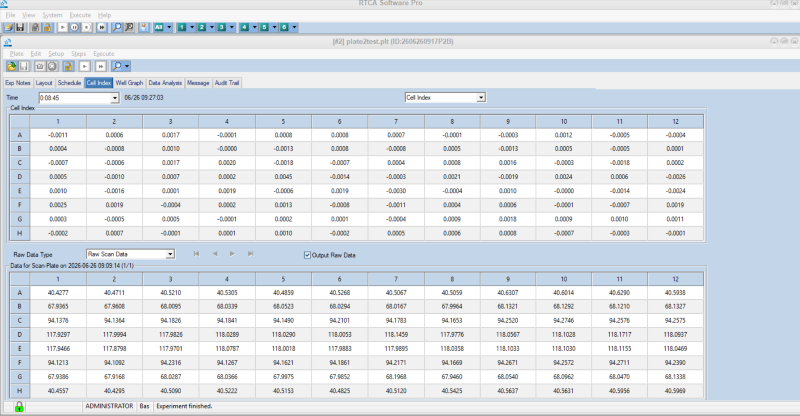Image resolution: width=800 pixels, height=416 pixels.
Task: Open the dropdown arrow beside station 4
Action: [254, 27]
